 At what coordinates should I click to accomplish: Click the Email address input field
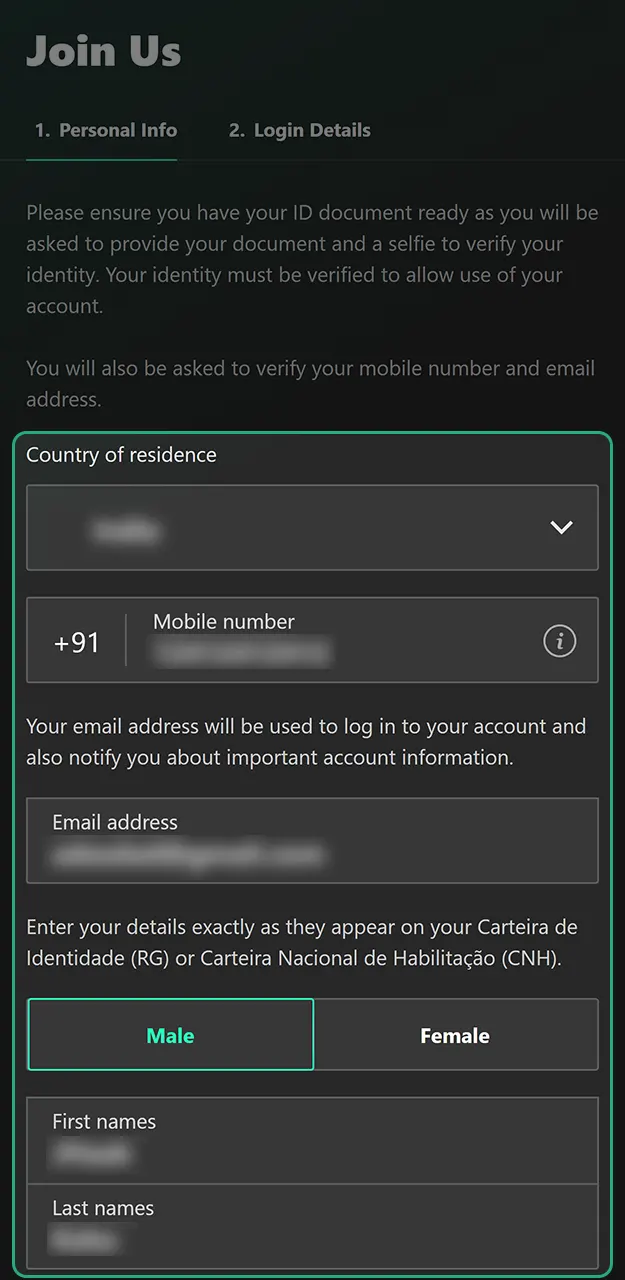[312, 841]
